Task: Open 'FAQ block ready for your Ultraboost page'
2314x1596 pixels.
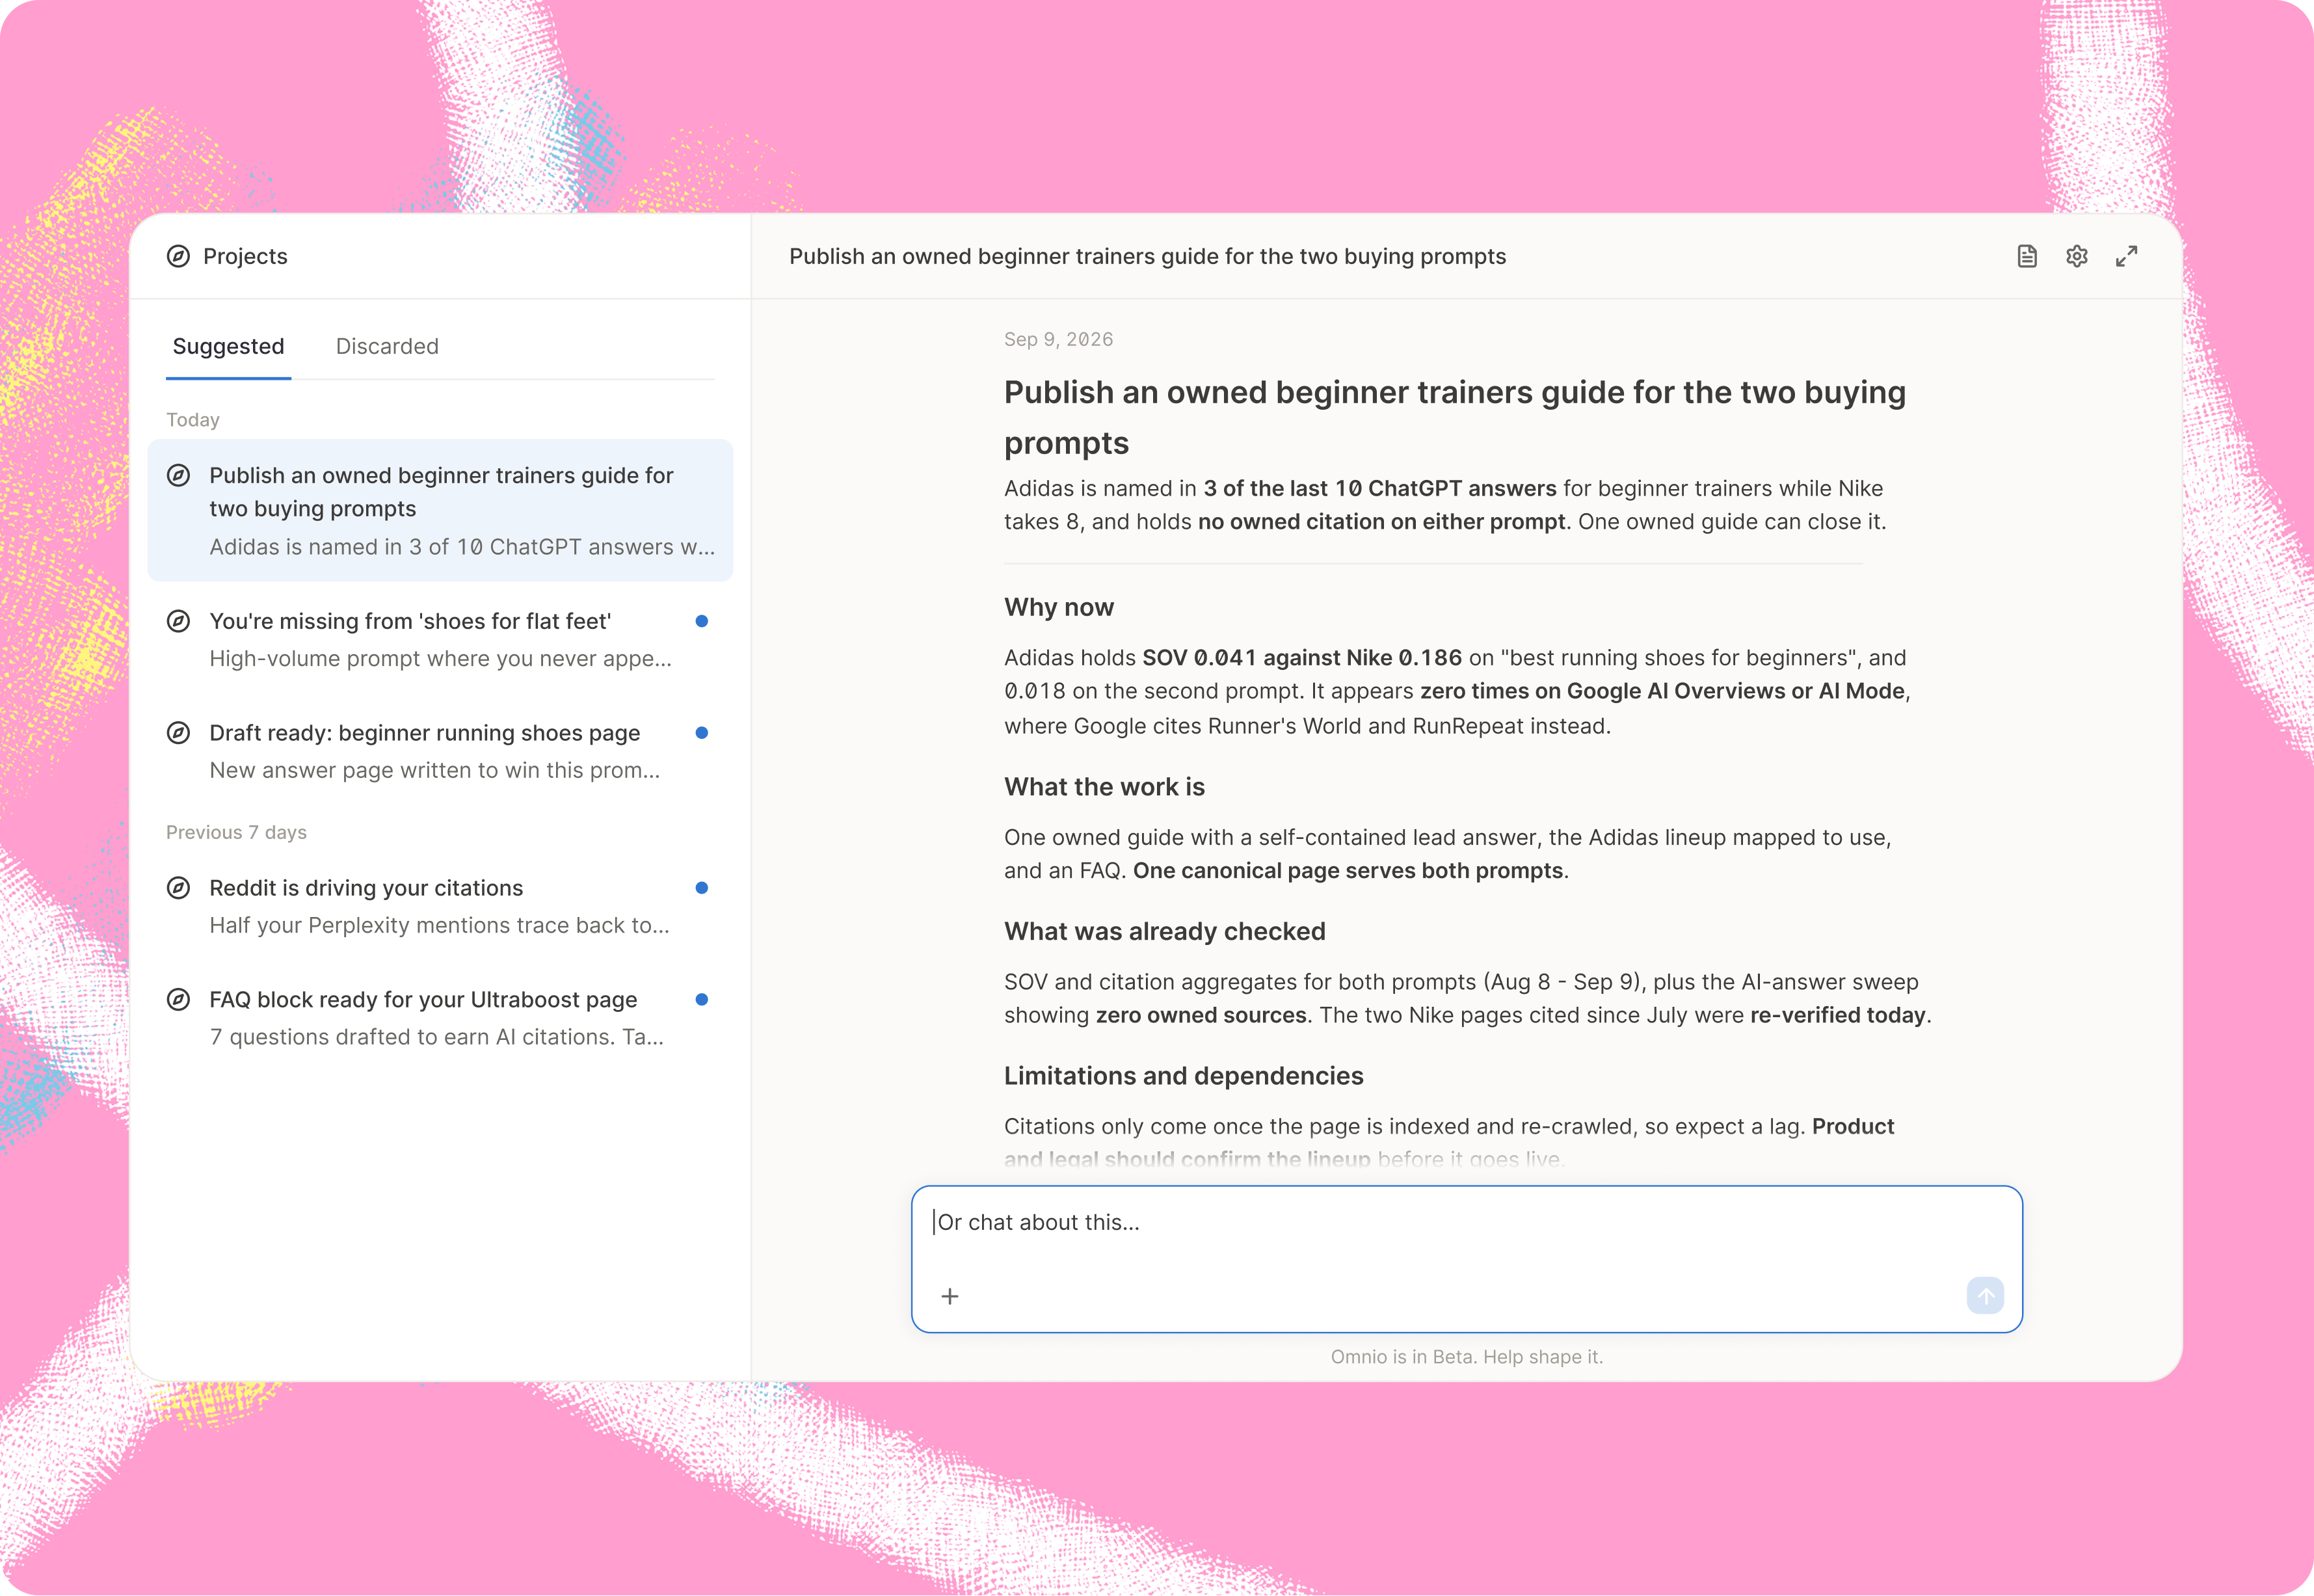Action: tap(440, 1018)
